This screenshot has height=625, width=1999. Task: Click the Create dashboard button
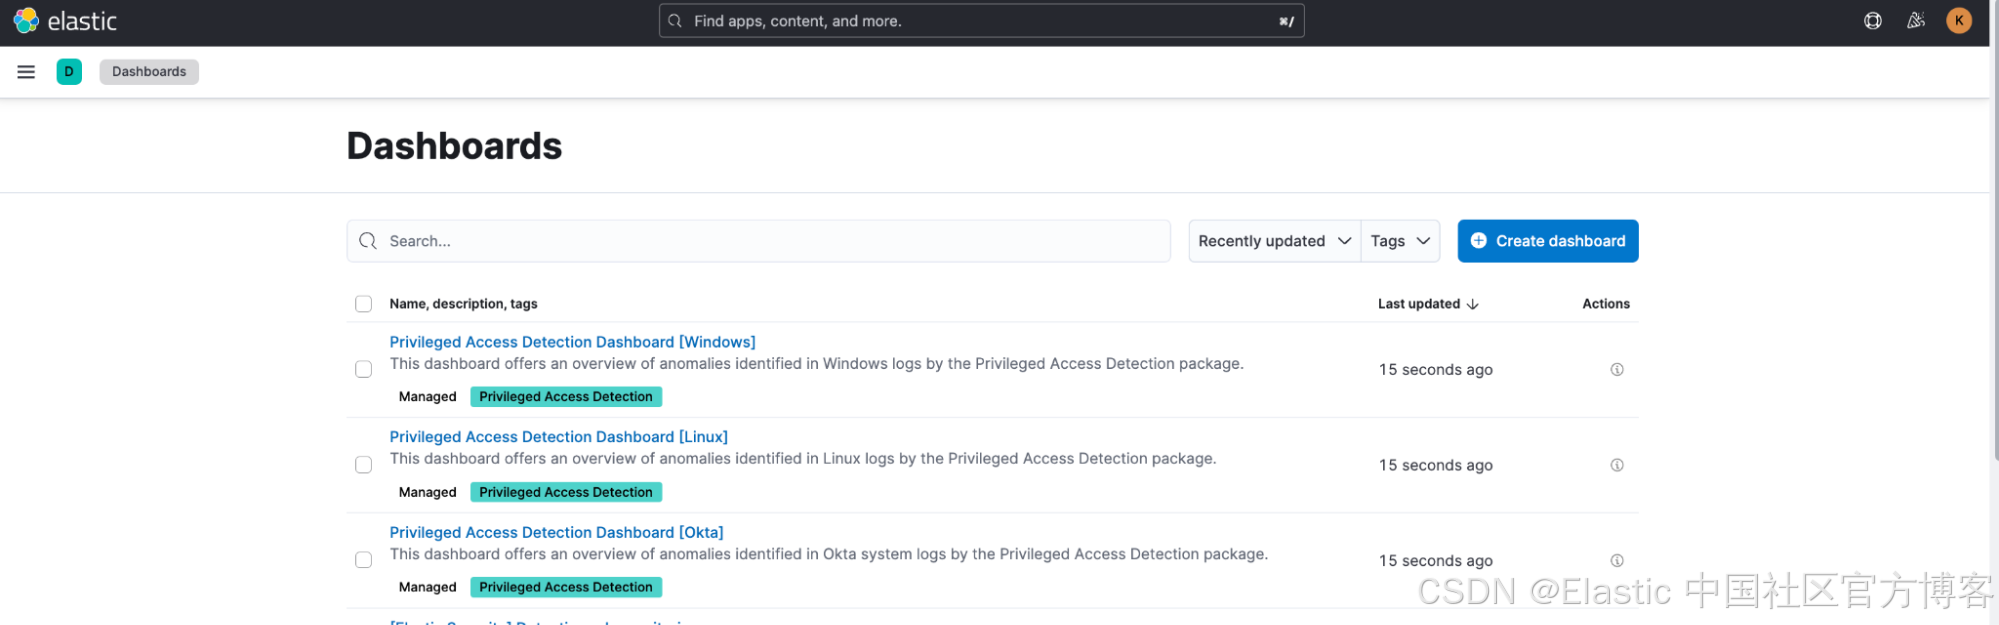pyautogui.click(x=1547, y=241)
